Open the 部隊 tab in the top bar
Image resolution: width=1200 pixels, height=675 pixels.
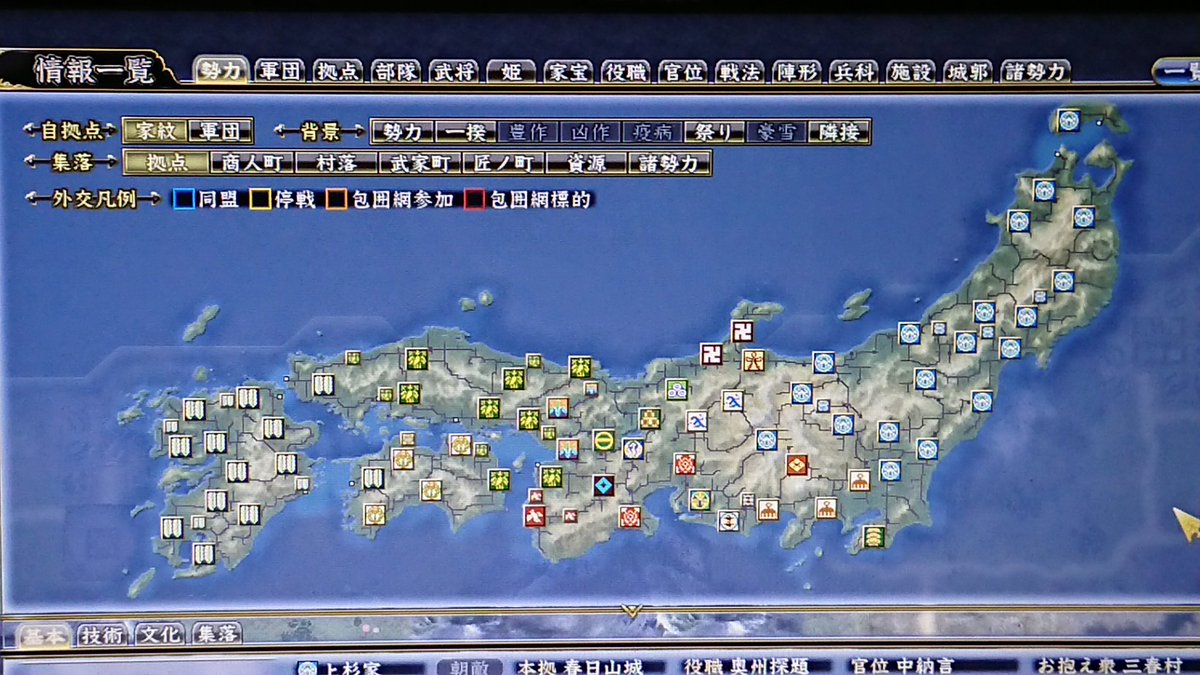396,72
